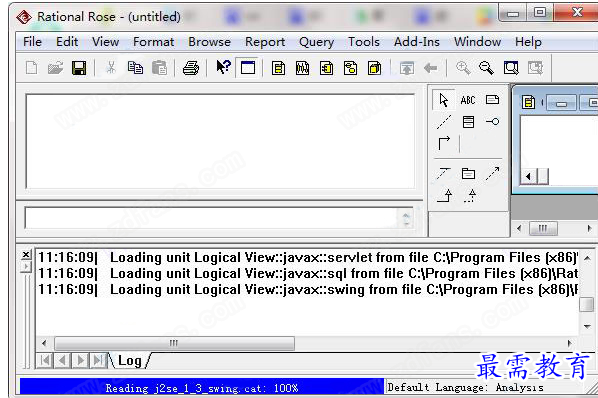Print diagrams via the printer icon
This screenshot has width=598, height=398.
click(191, 68)
